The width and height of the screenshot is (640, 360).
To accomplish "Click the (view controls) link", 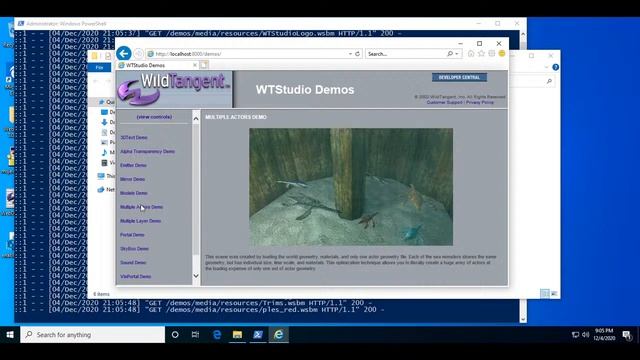I will pos(154,117).
